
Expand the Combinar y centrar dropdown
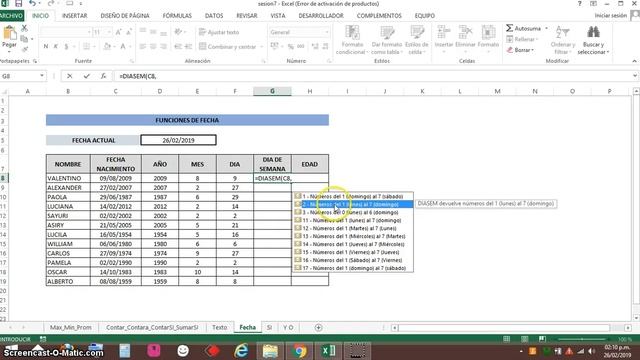pos(261,47)
